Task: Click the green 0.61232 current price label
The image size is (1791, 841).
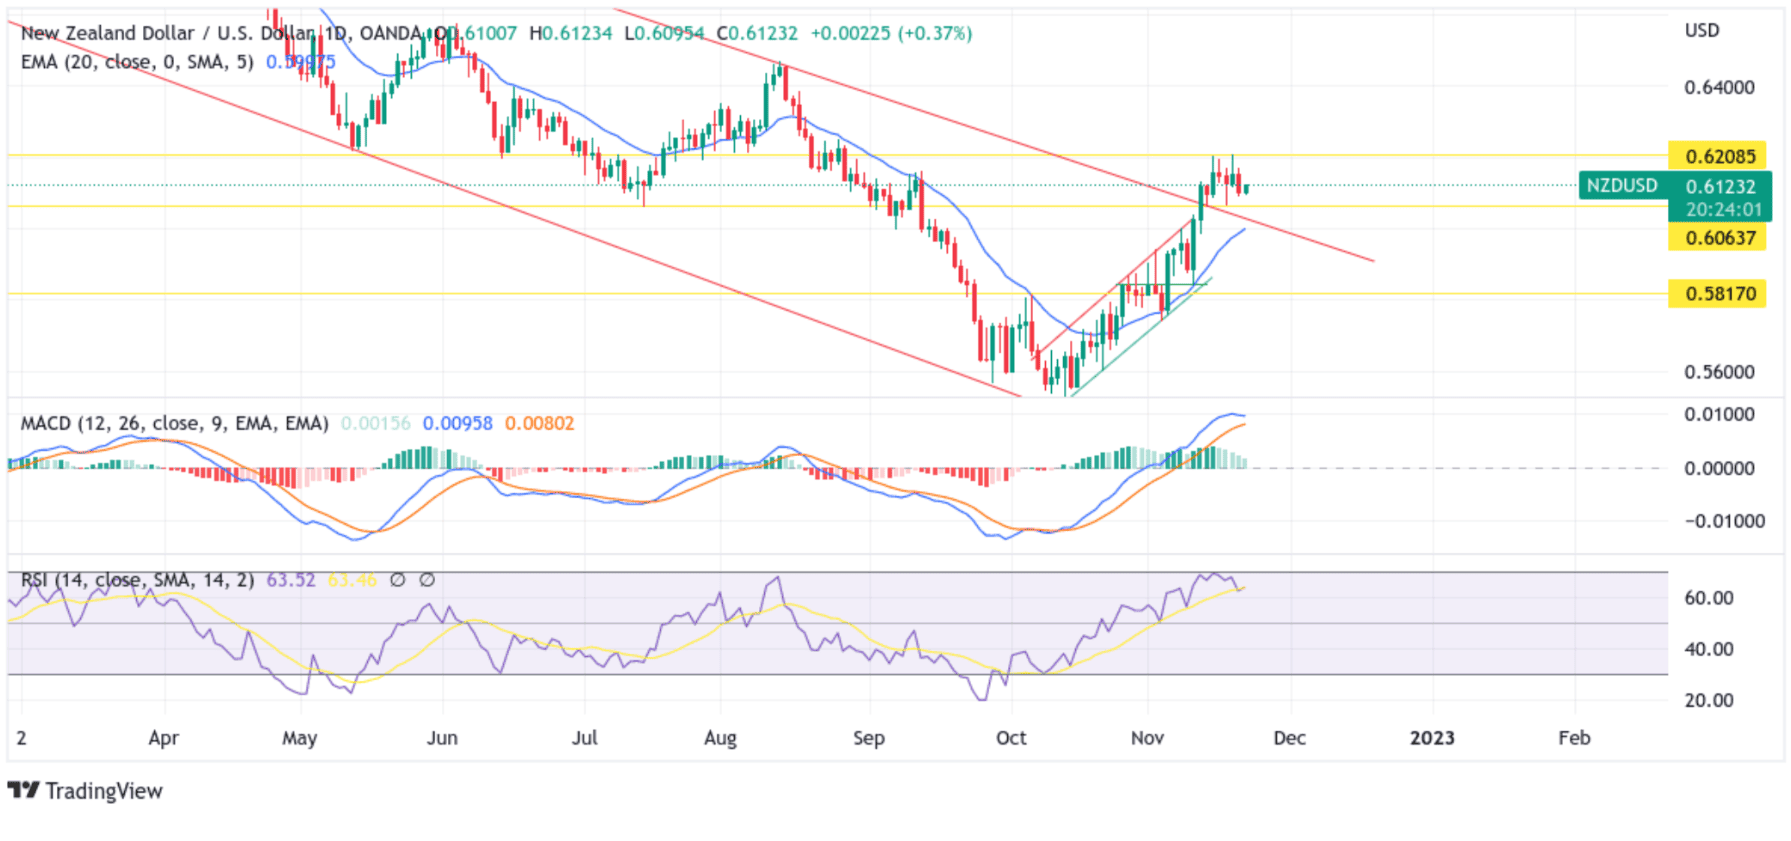Action: [x=1720, y=186]
